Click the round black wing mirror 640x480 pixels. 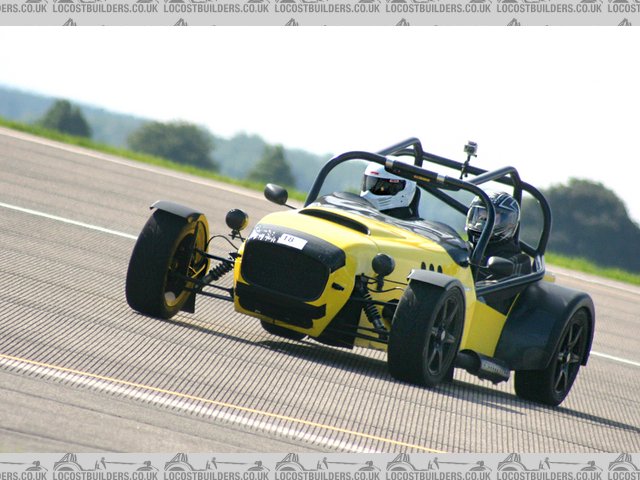pos(276,194)
